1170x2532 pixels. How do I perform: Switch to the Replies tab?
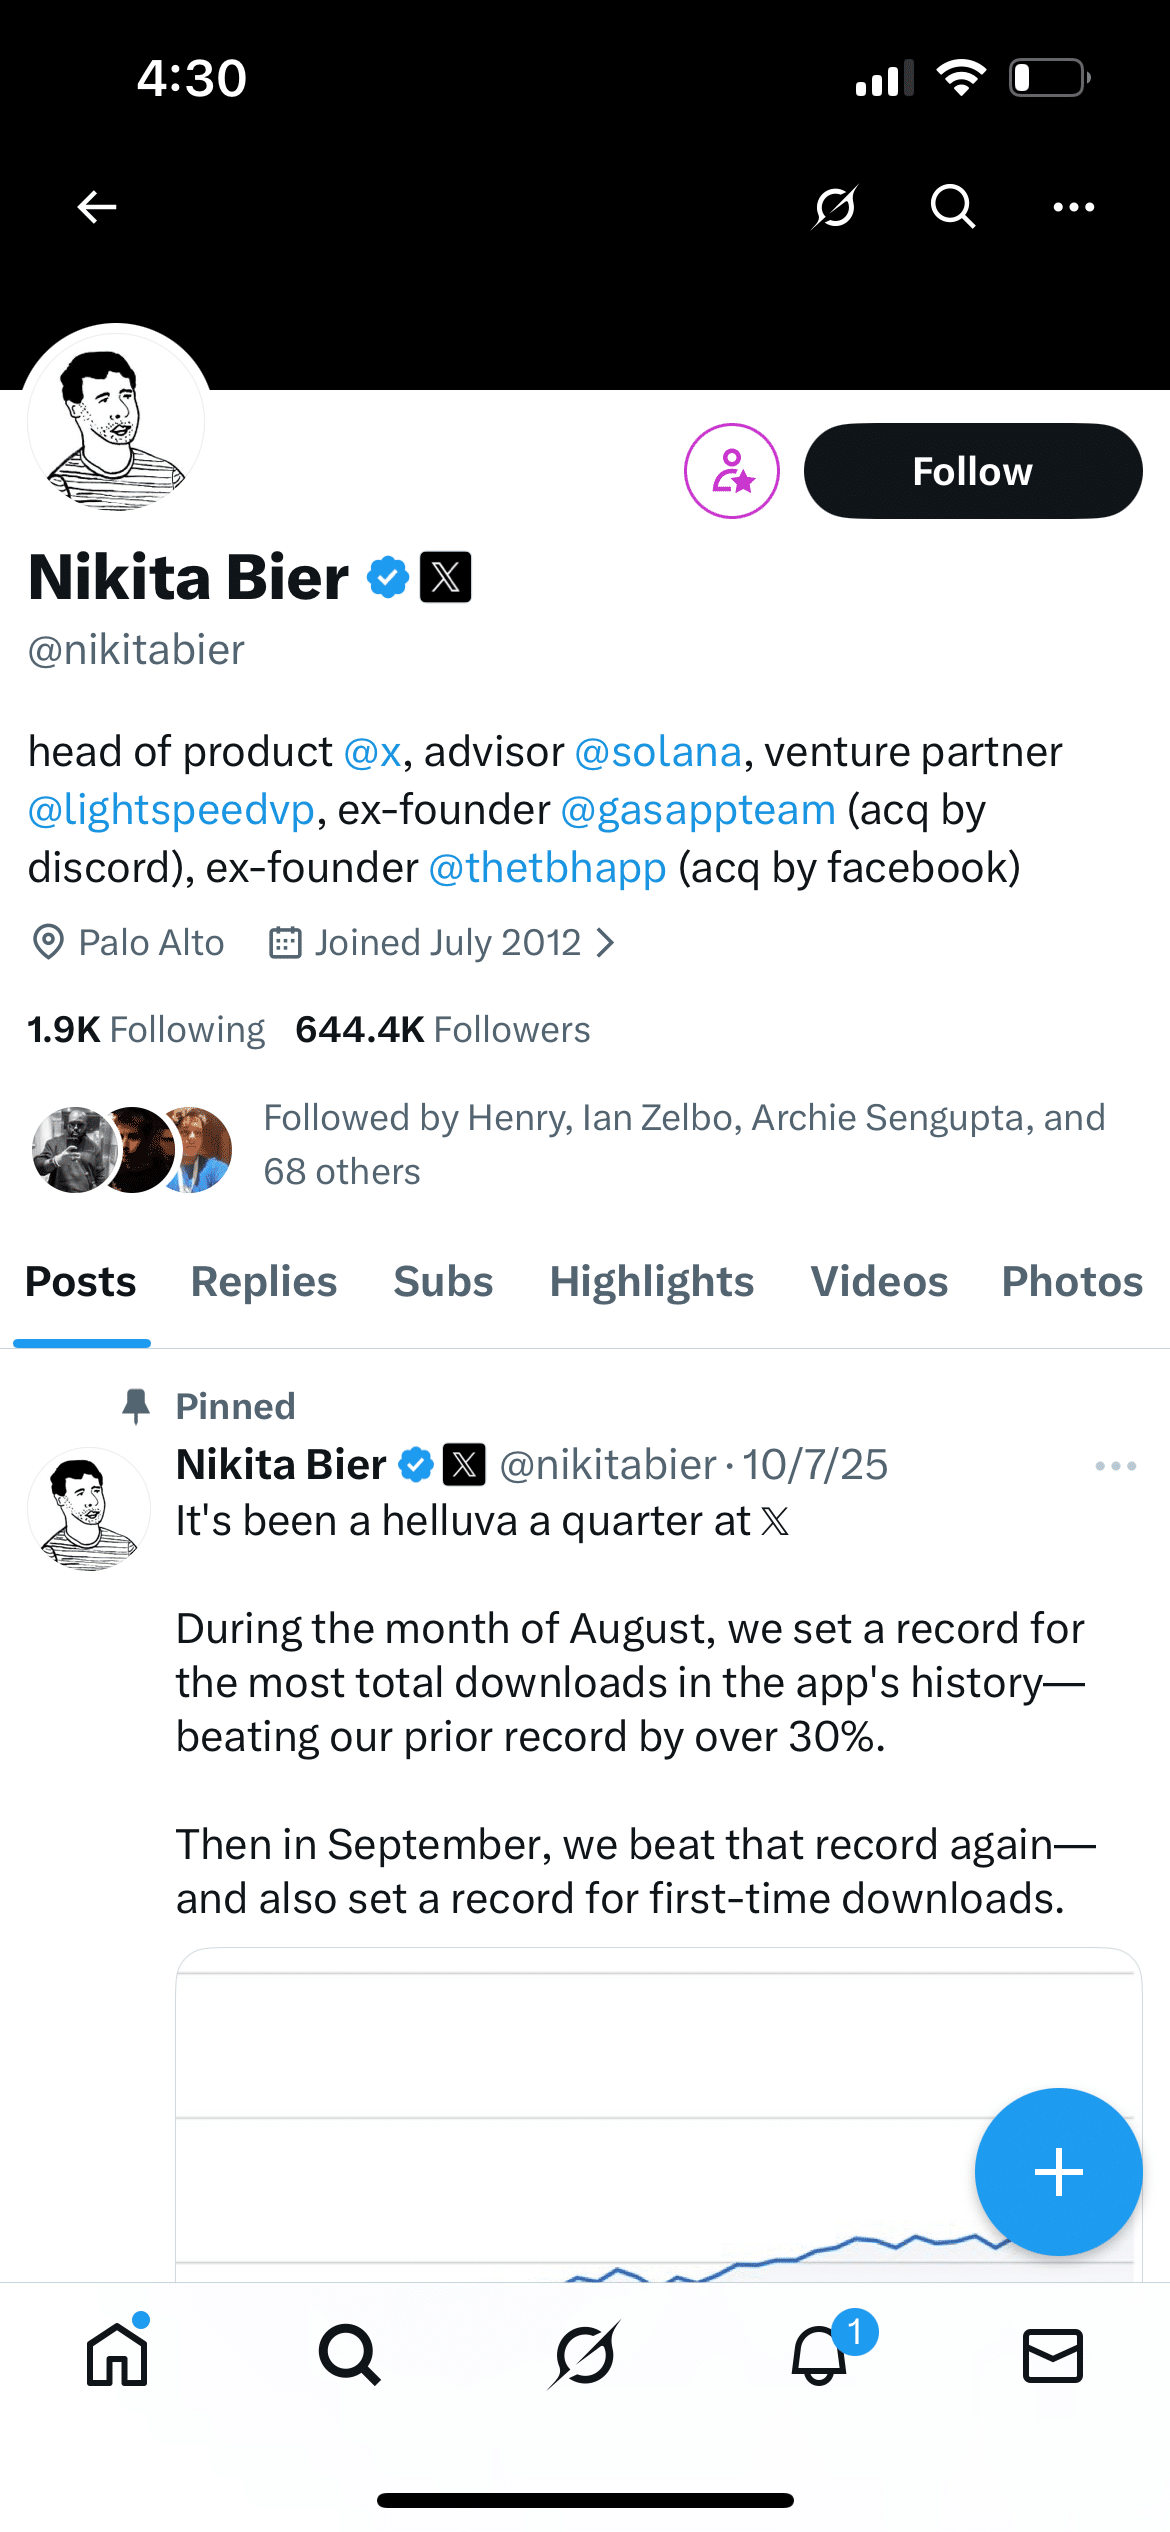pyautogui.click(x=264, y=1282)
